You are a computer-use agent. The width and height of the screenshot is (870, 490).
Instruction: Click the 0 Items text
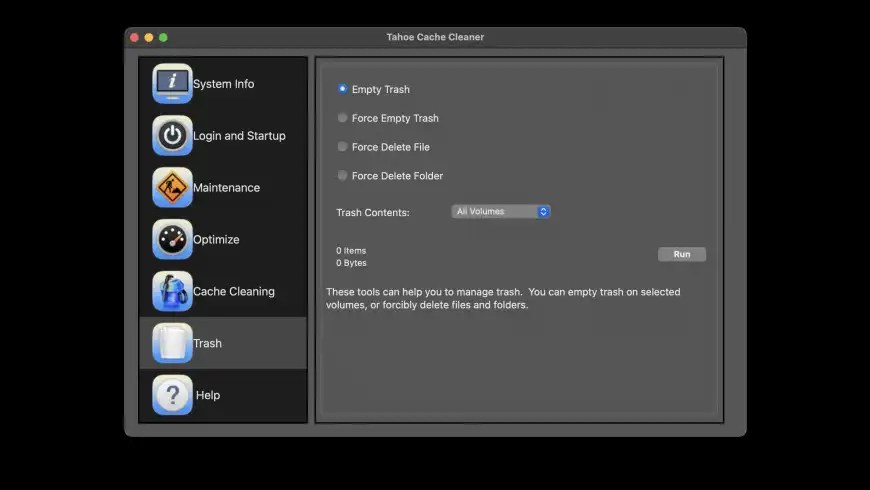pos(351,251)
